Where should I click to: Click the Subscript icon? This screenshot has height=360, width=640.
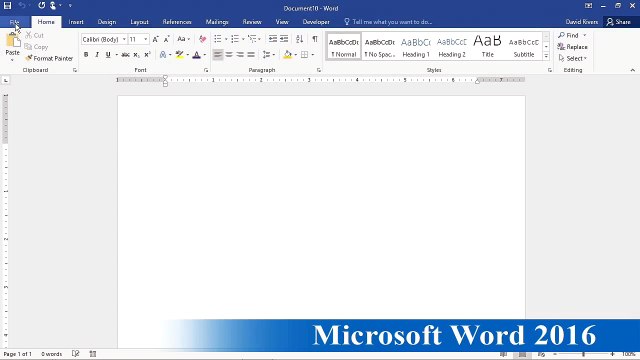[136, 55]
